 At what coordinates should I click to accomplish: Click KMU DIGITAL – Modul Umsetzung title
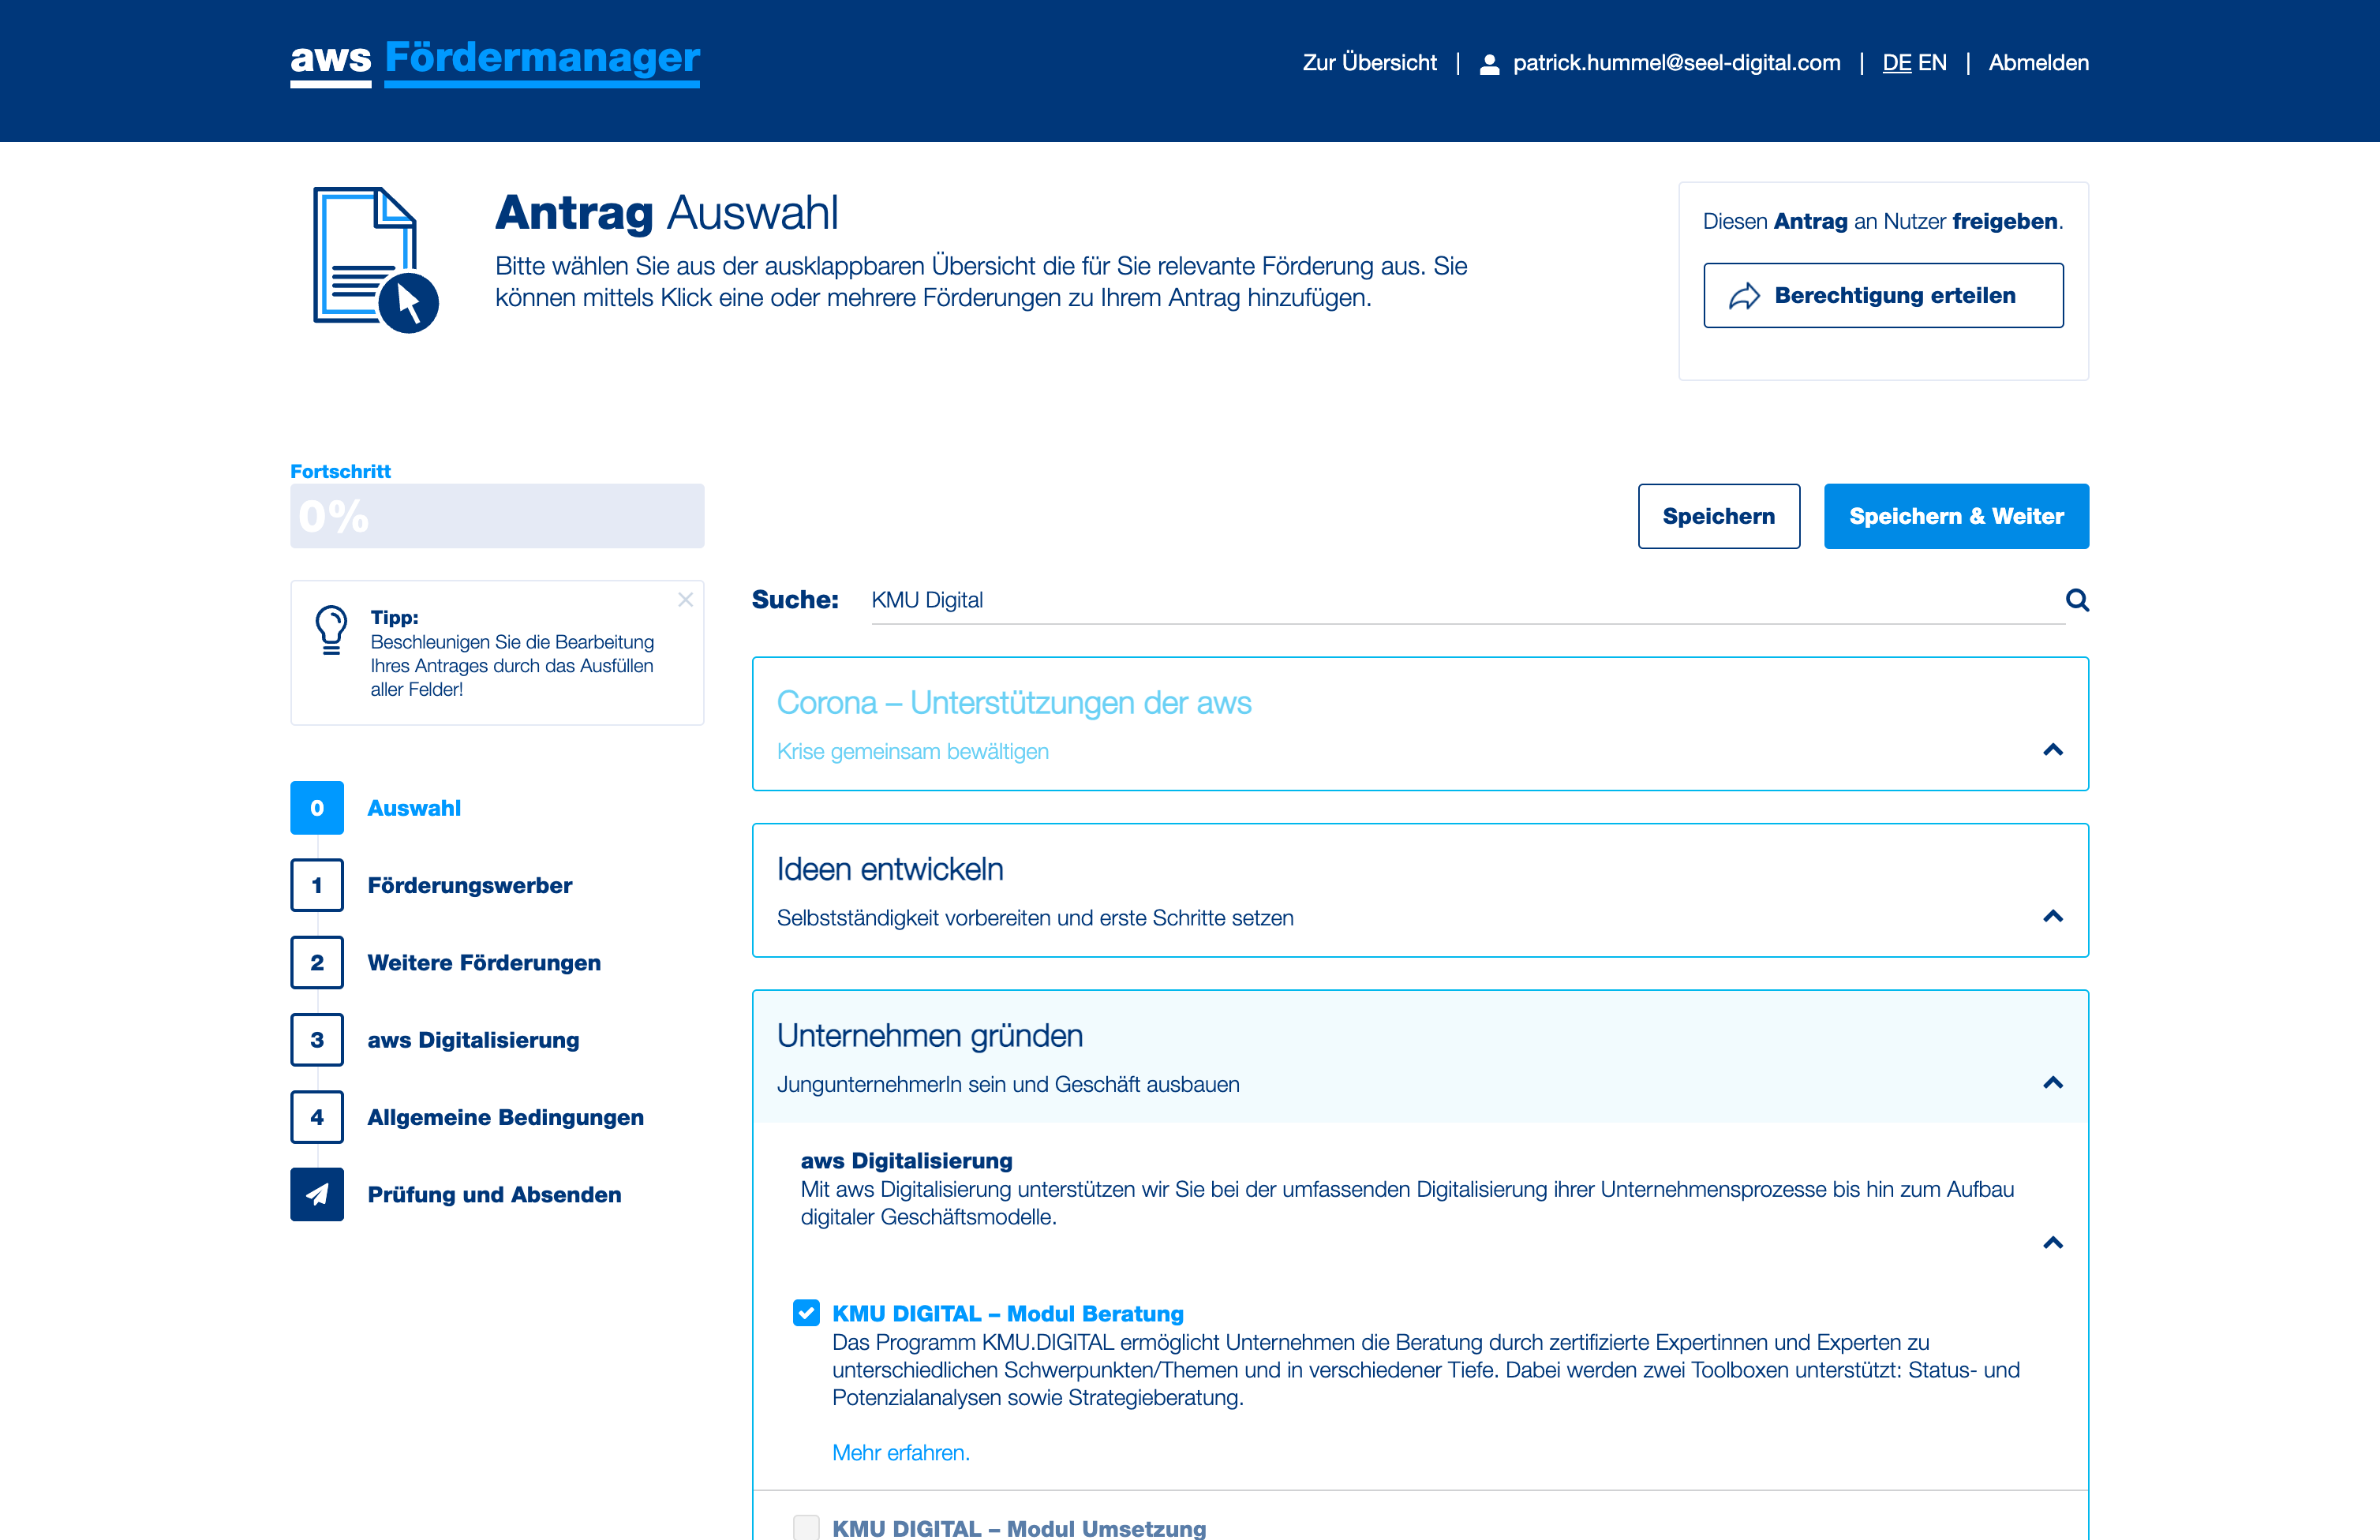1019,1528
